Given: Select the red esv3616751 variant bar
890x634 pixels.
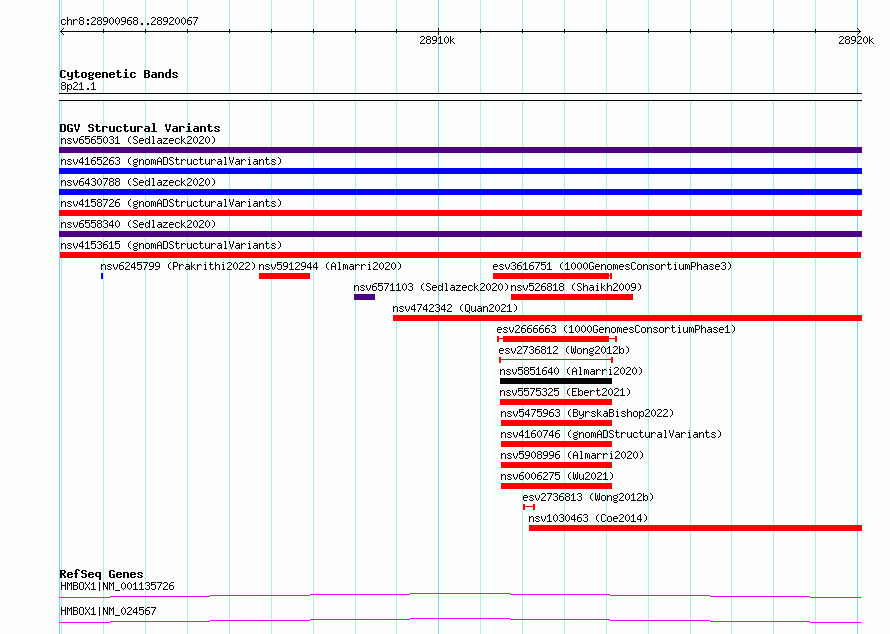Looking at the screenshot, I should 552,276.
